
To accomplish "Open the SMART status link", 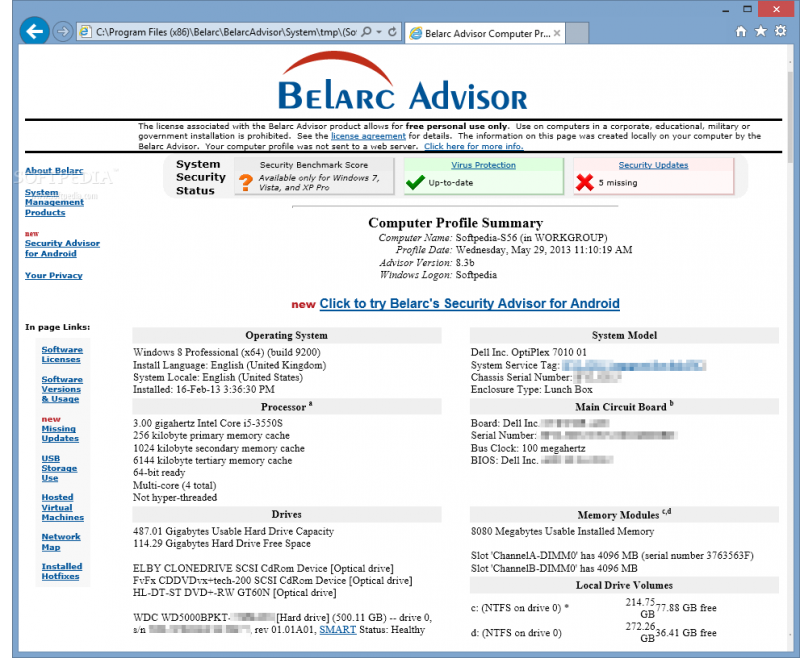I will (x=337, y=630).
